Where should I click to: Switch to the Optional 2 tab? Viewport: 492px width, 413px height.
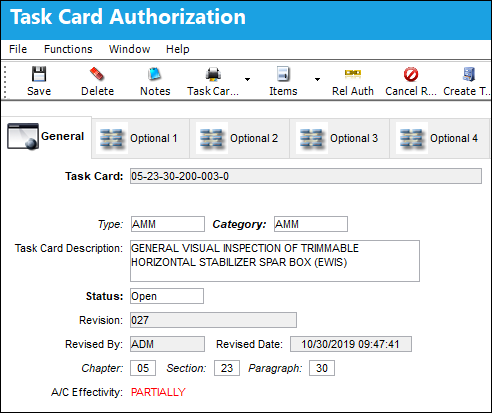[x=240, y=138]
